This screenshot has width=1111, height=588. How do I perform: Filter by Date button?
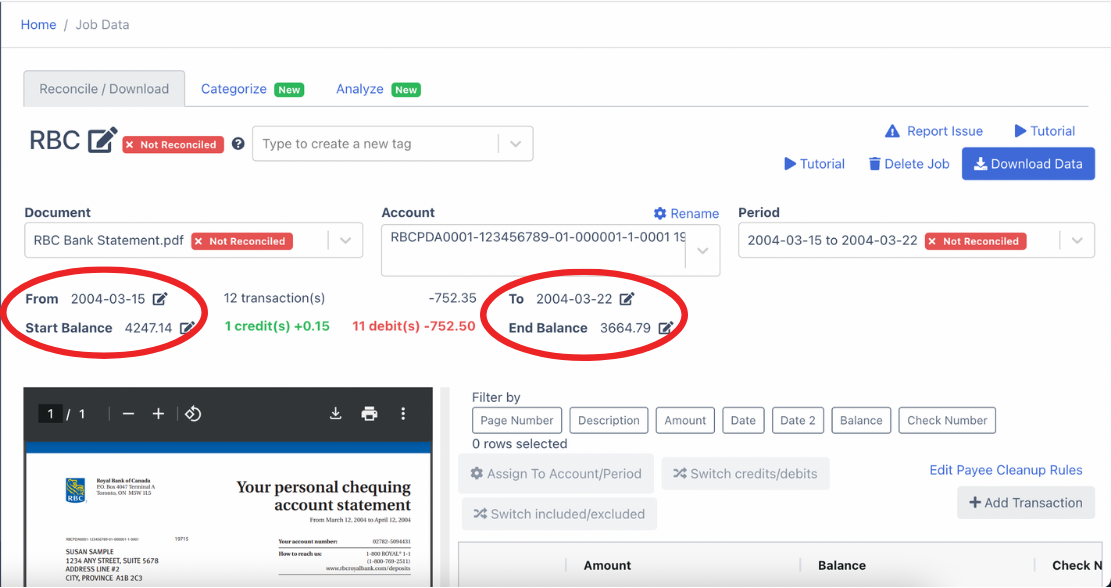743,420
